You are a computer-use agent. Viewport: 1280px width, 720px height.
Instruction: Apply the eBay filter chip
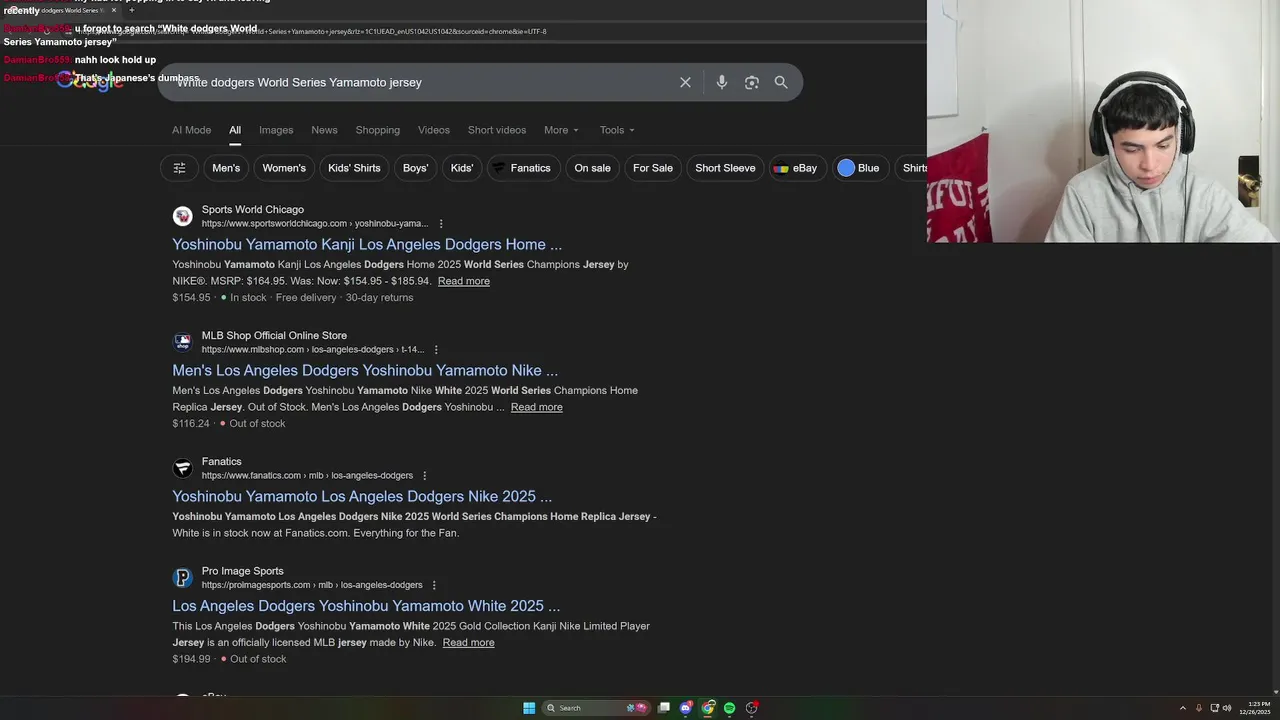click(x=796, y=168)
